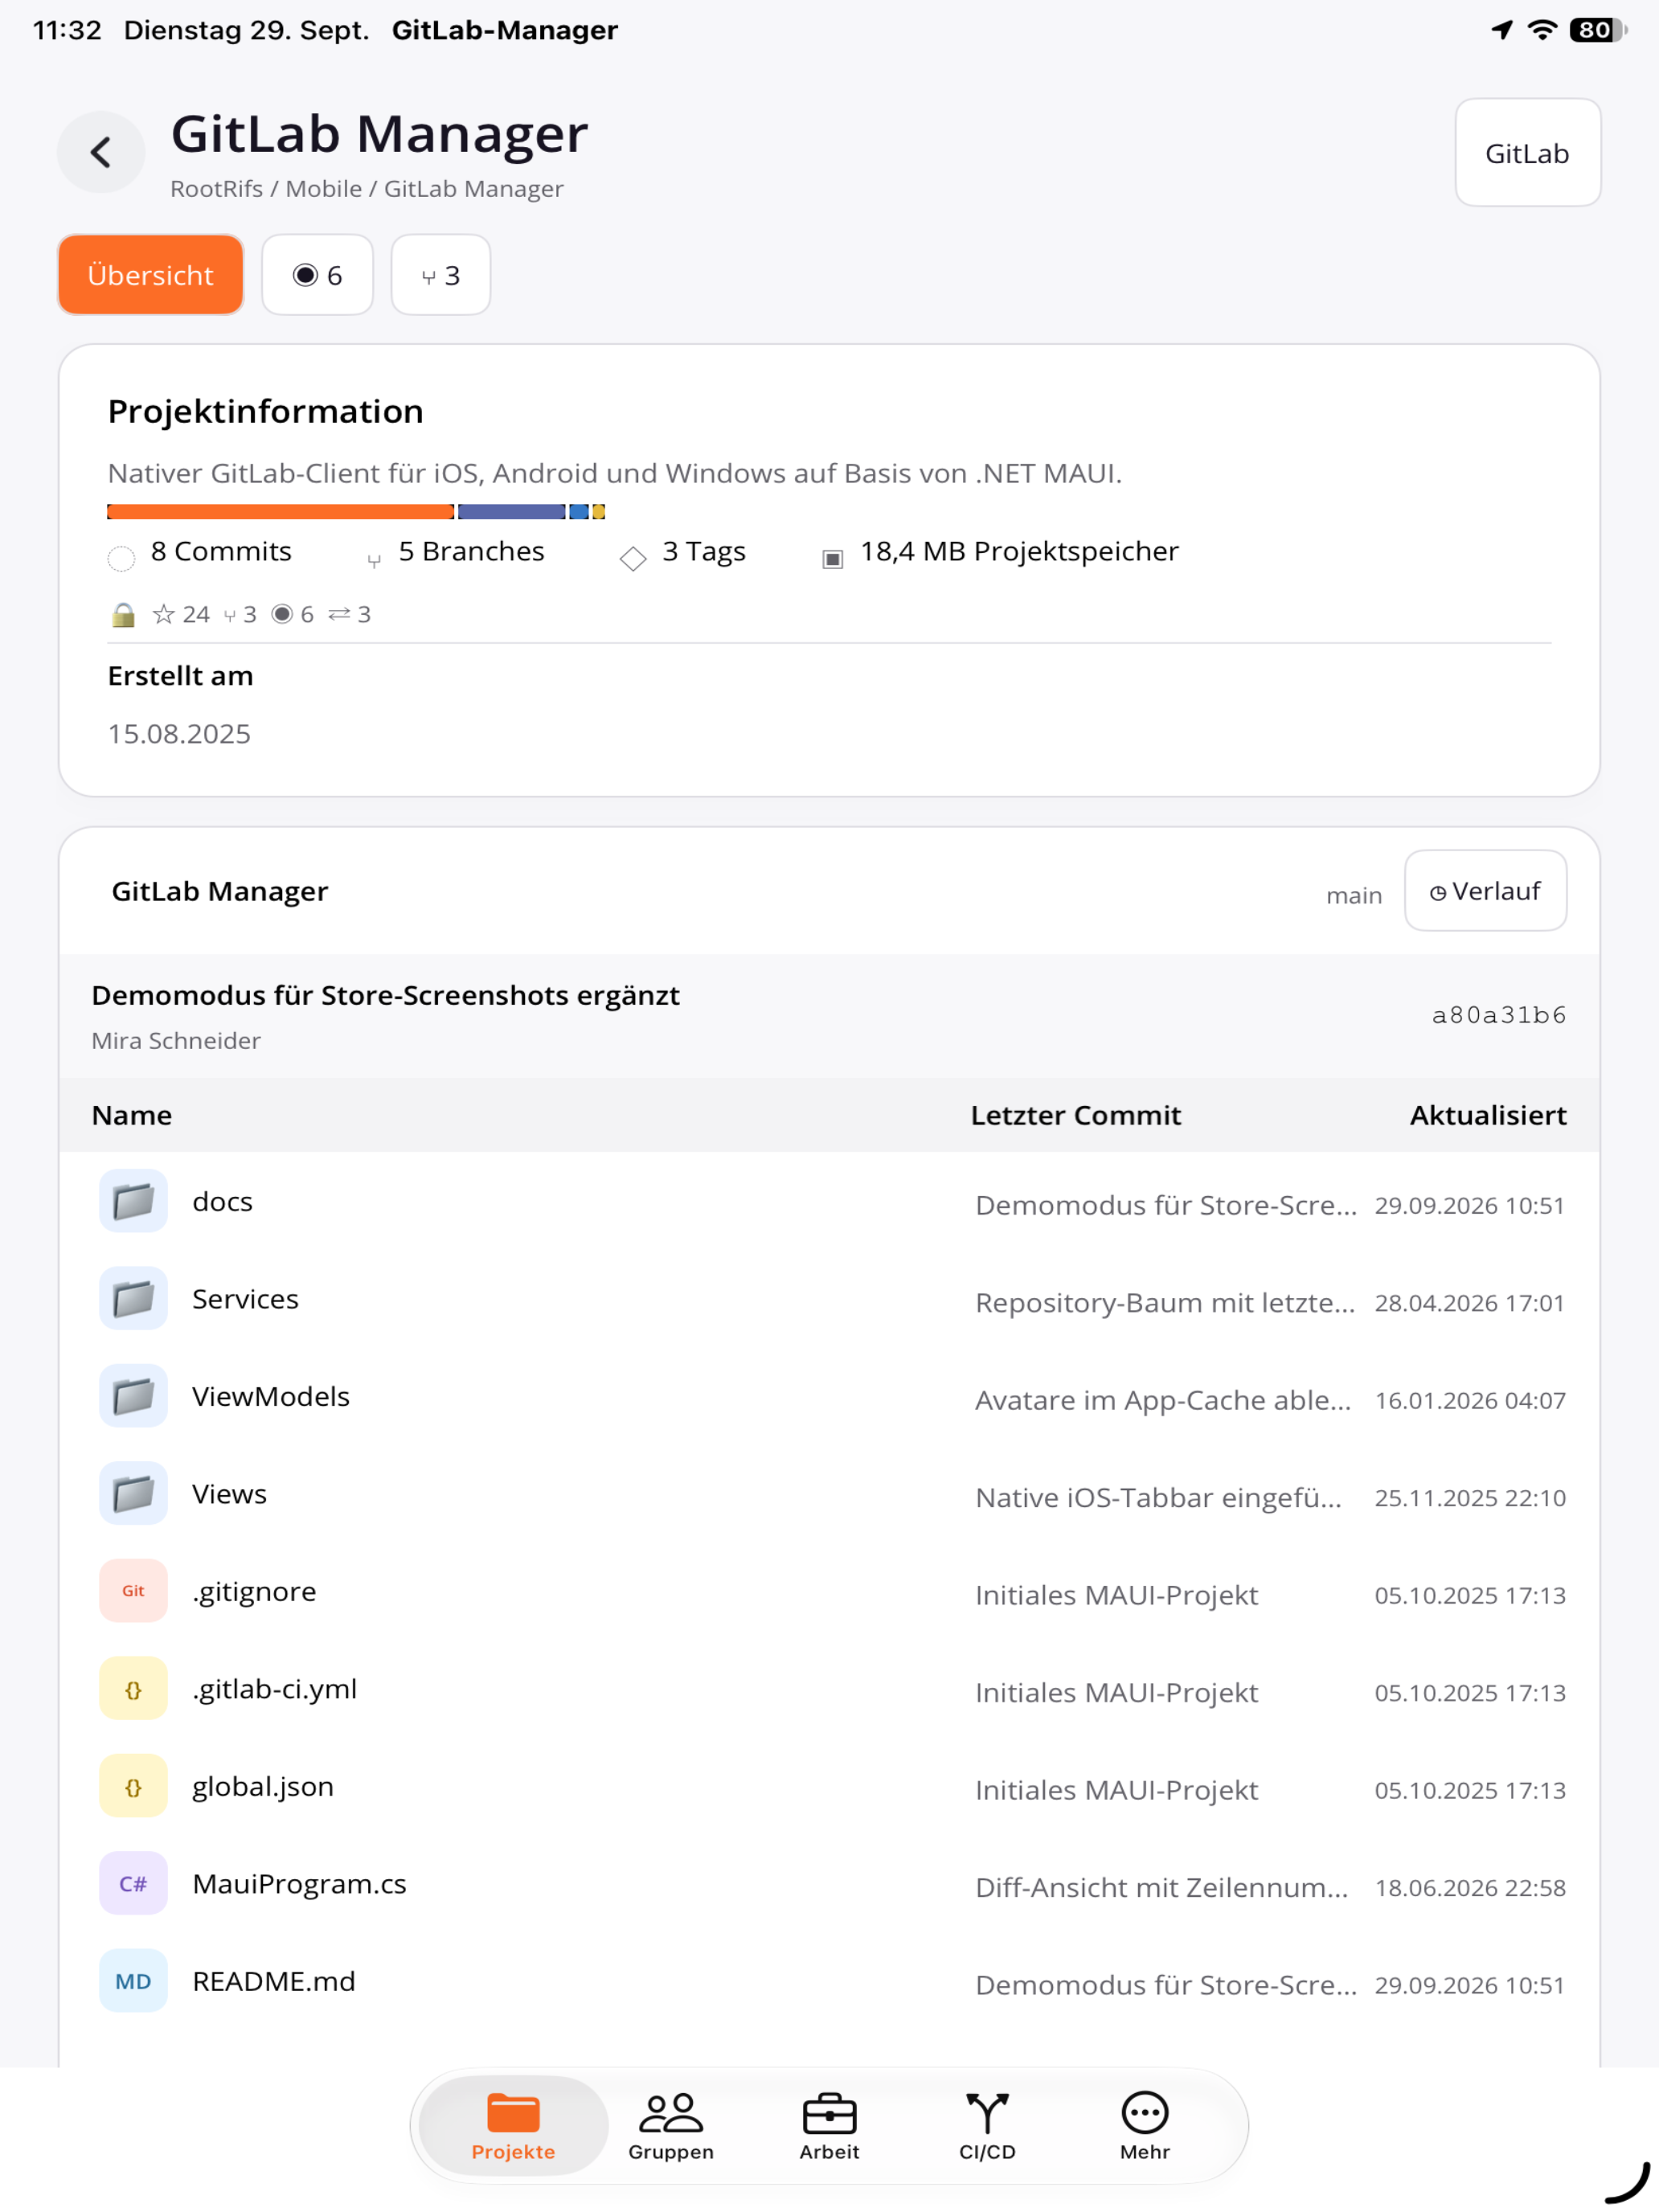Click the braces icon of global.json
This screenshot has height=2212, width=1659.
point(133,1786)
